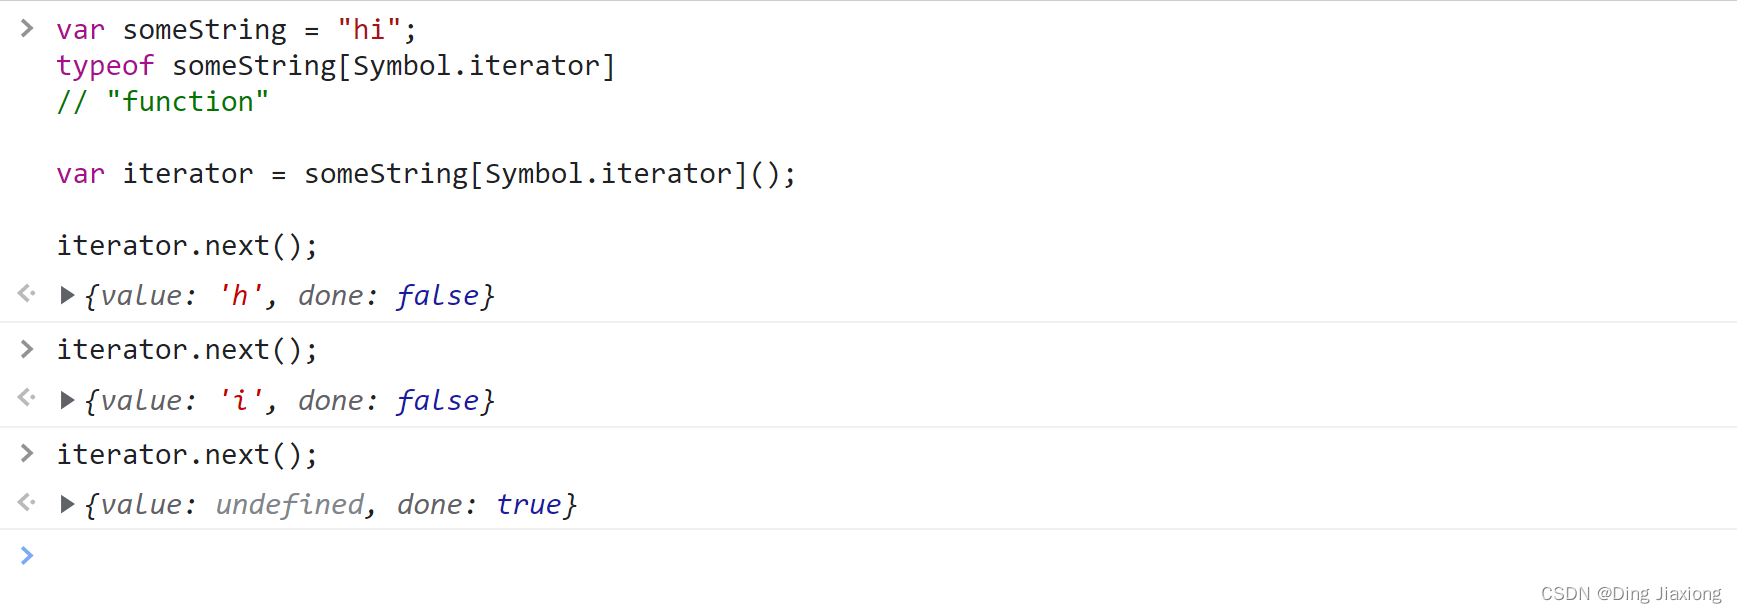This screenshot has height=613, width=1737.
Task: Click the output arrow beside the undefined result
Action: (x=27, y=503)
